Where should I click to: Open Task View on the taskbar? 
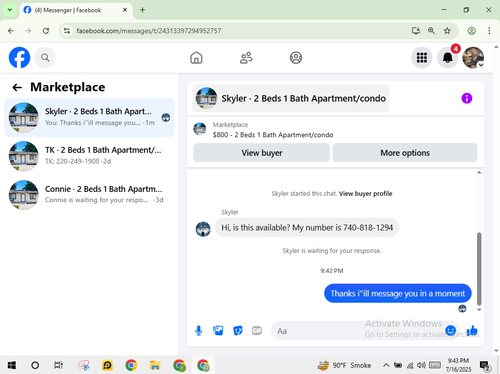(x=58, y=365)
